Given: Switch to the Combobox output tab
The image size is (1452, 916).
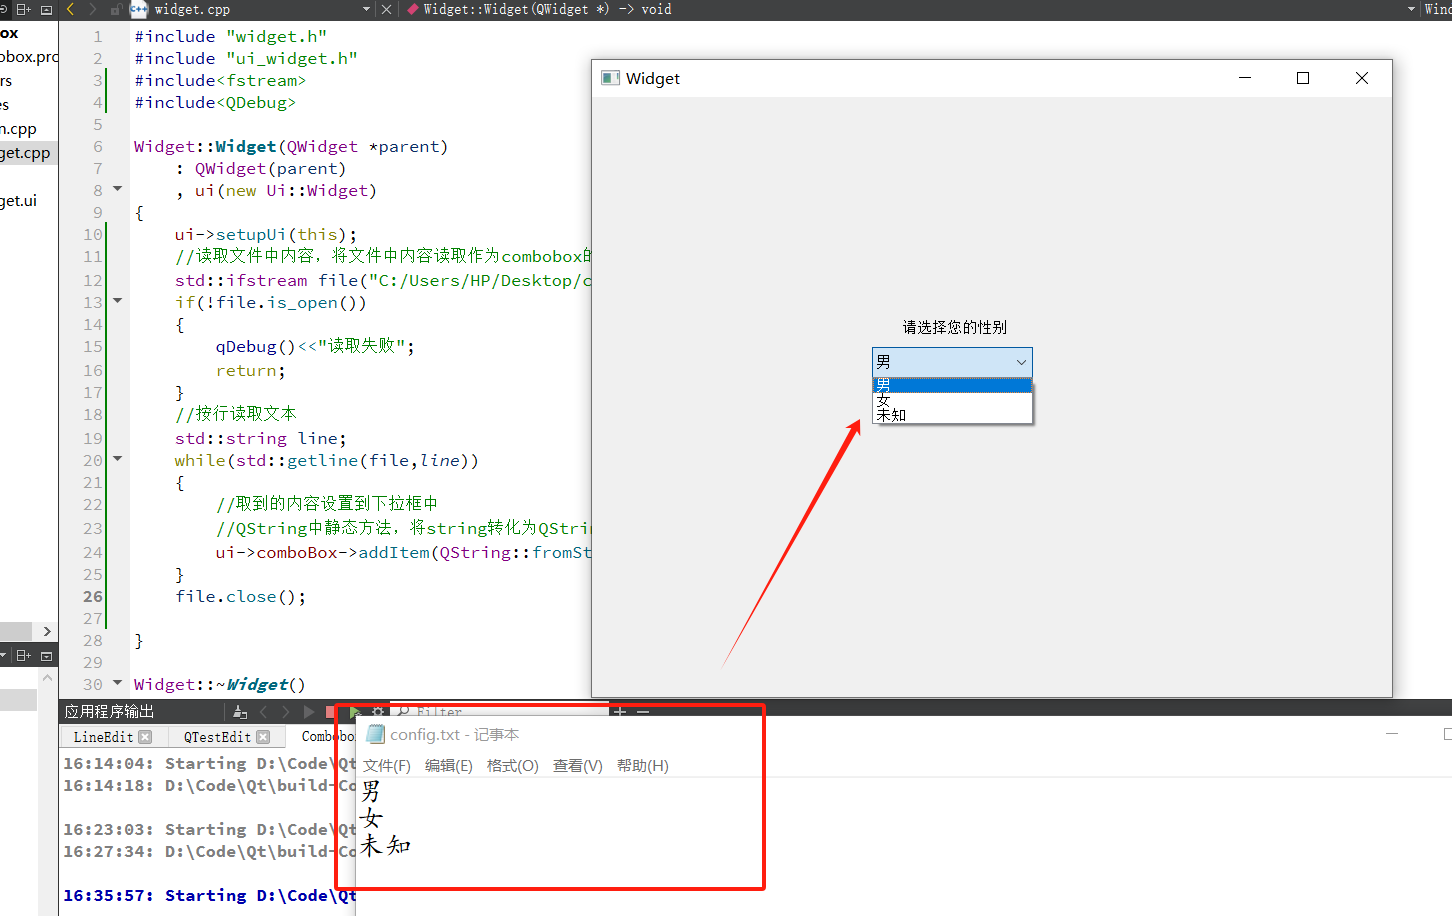Looking at the screenshot, I should click(x=328, y=737).
